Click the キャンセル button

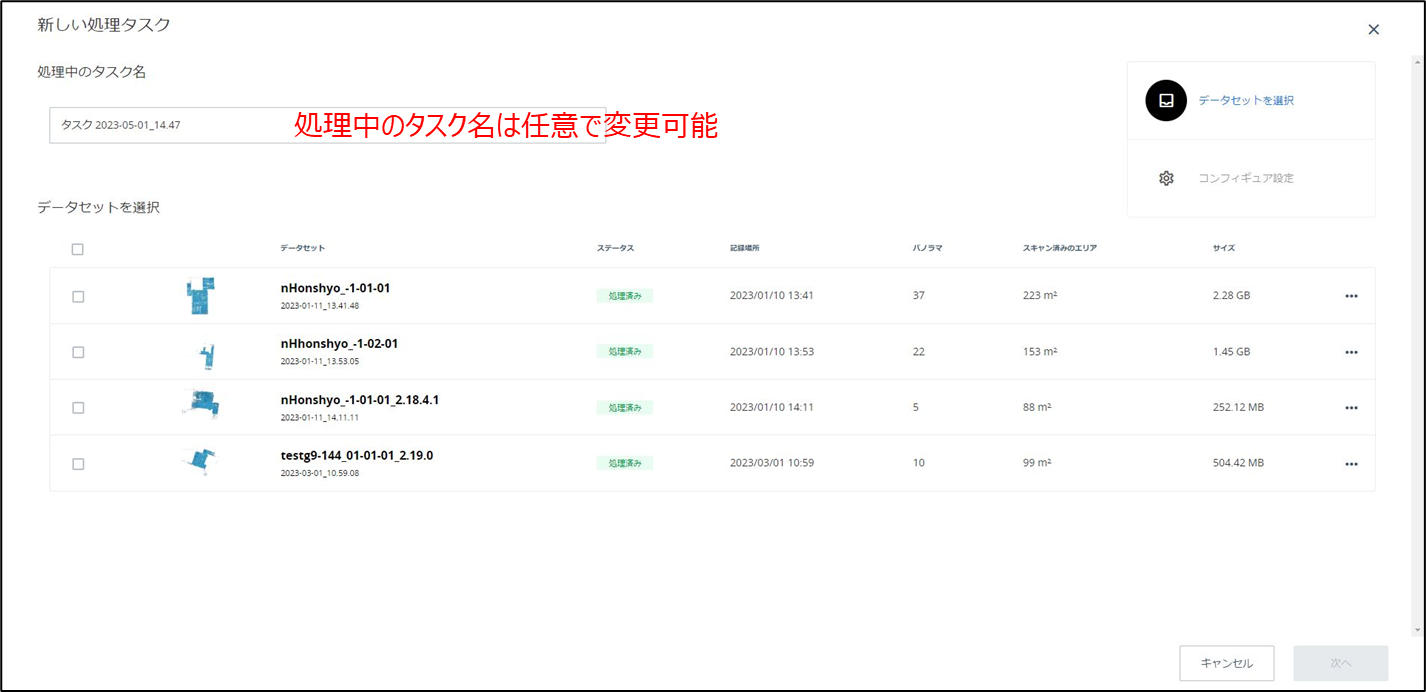[1227, 663]
